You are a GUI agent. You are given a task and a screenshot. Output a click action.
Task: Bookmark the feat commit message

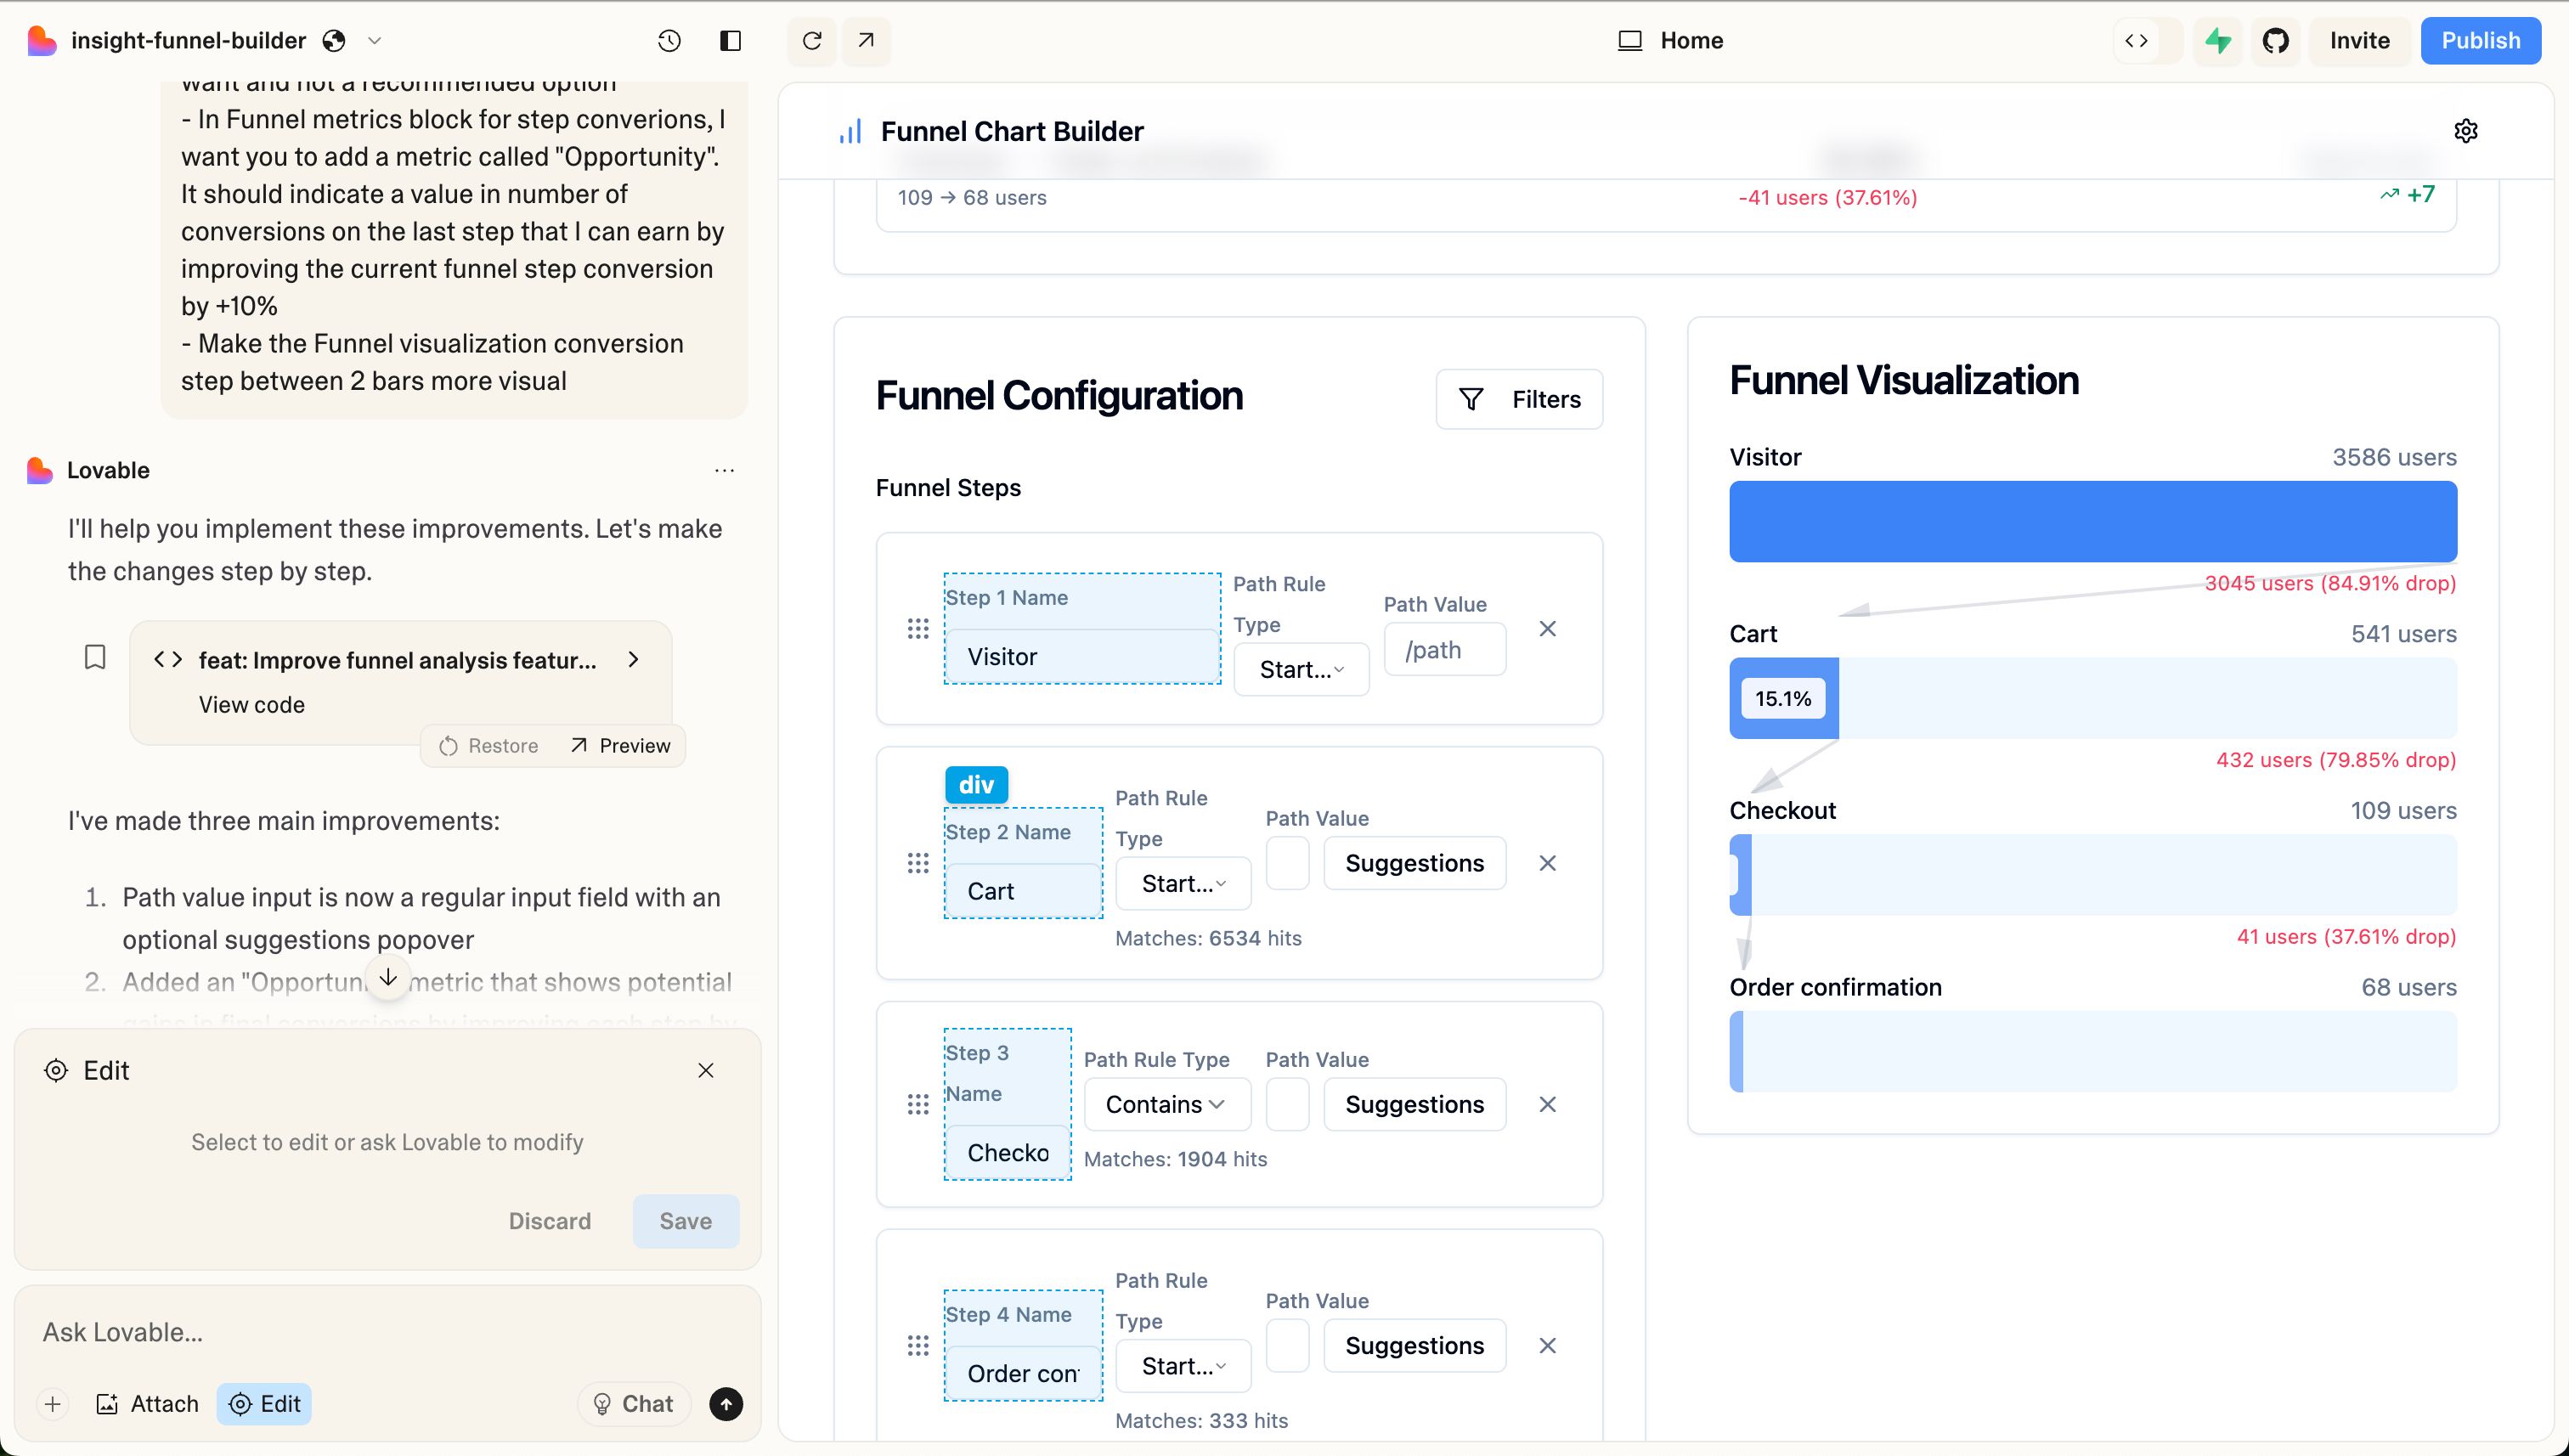(x=95, y=657)
